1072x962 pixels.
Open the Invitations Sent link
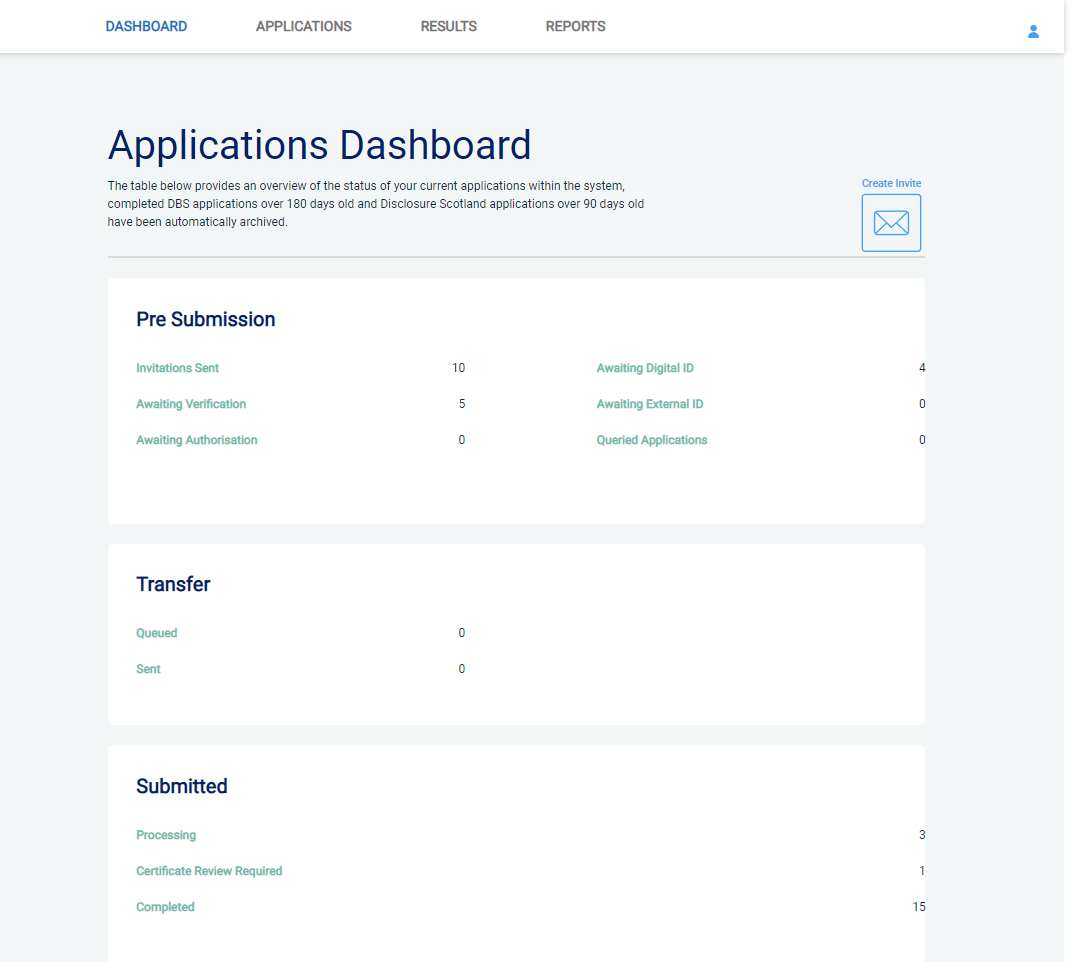(177, 368)
